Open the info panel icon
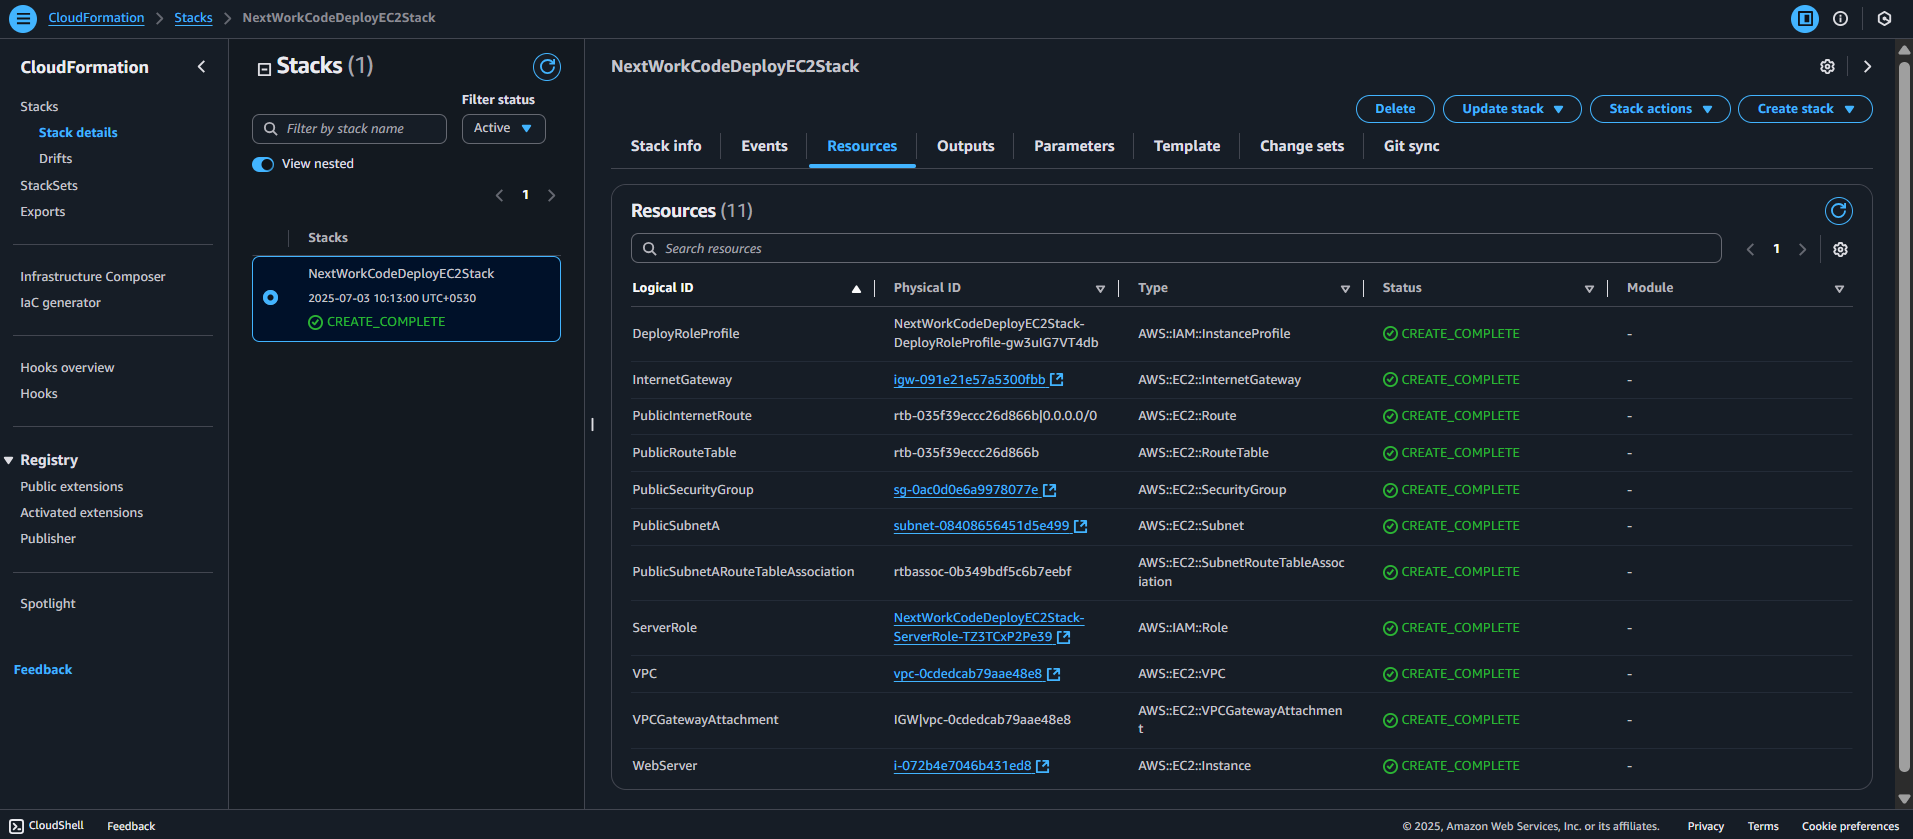Viewport: 1913px width, 839px height. click(1840, 18)
